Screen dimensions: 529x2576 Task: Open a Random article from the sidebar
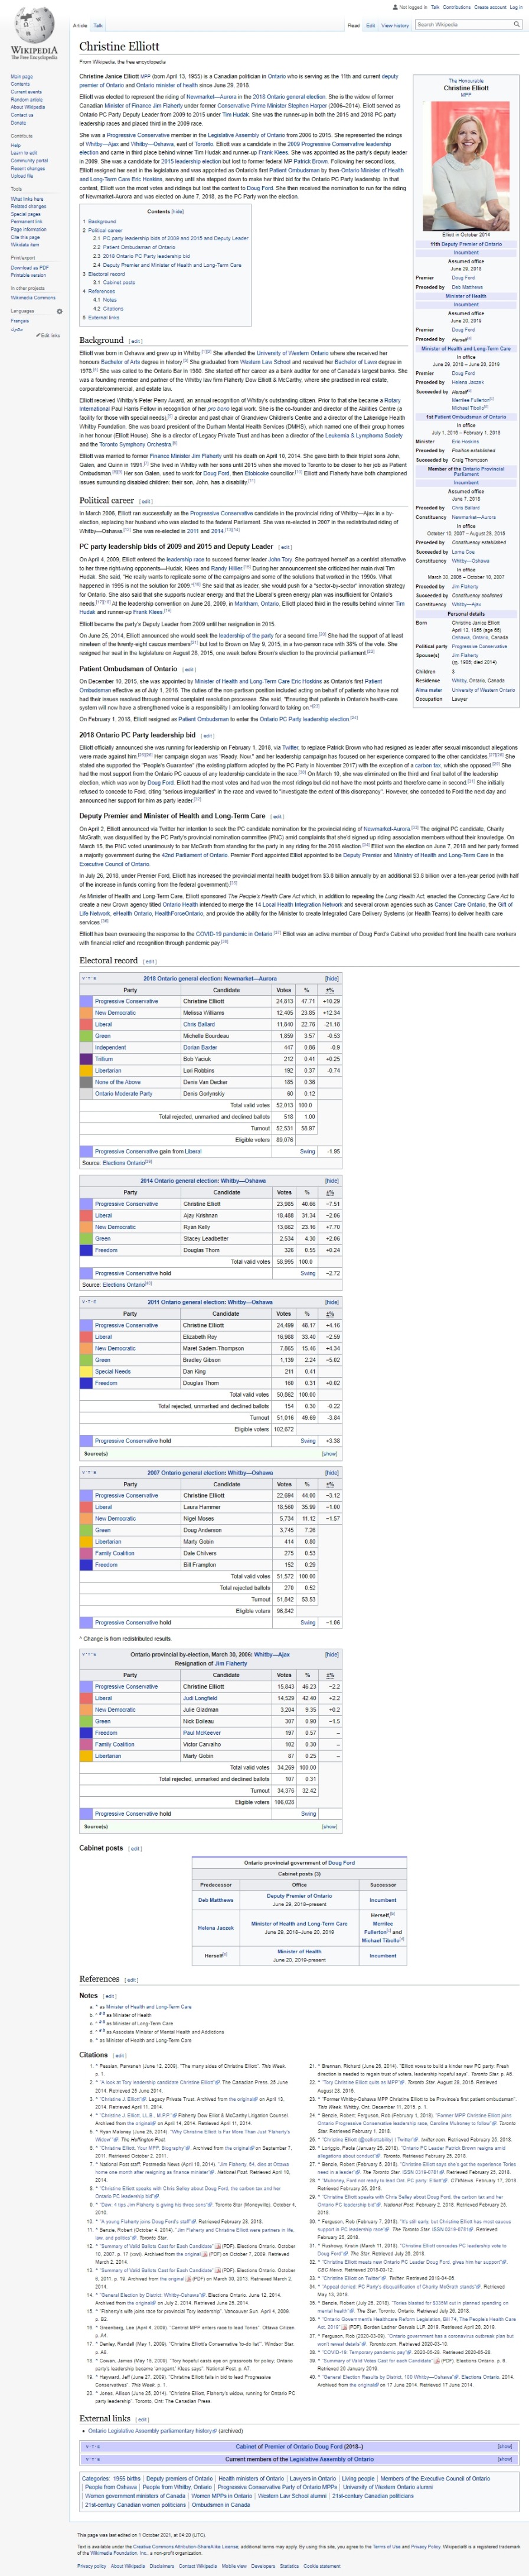point(26,100)
